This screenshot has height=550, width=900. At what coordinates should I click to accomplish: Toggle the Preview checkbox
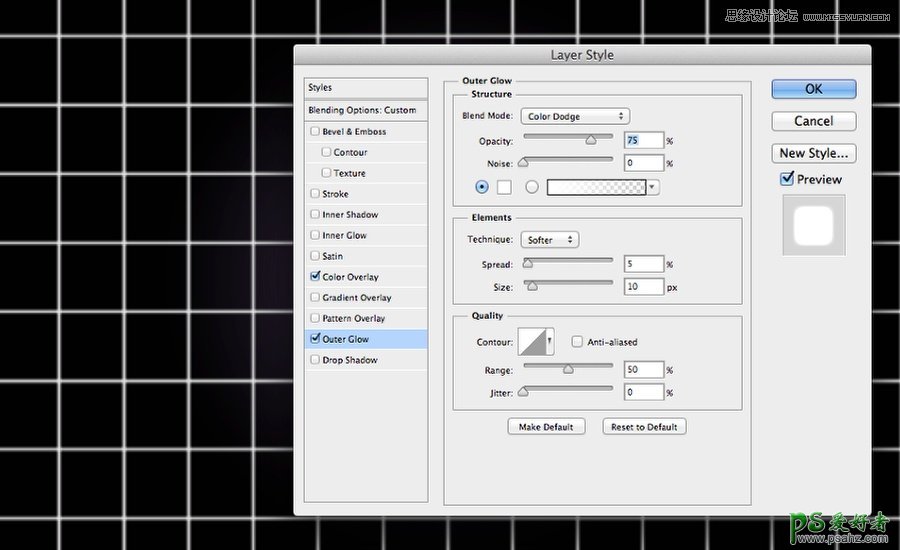click(x=787, y=179)
